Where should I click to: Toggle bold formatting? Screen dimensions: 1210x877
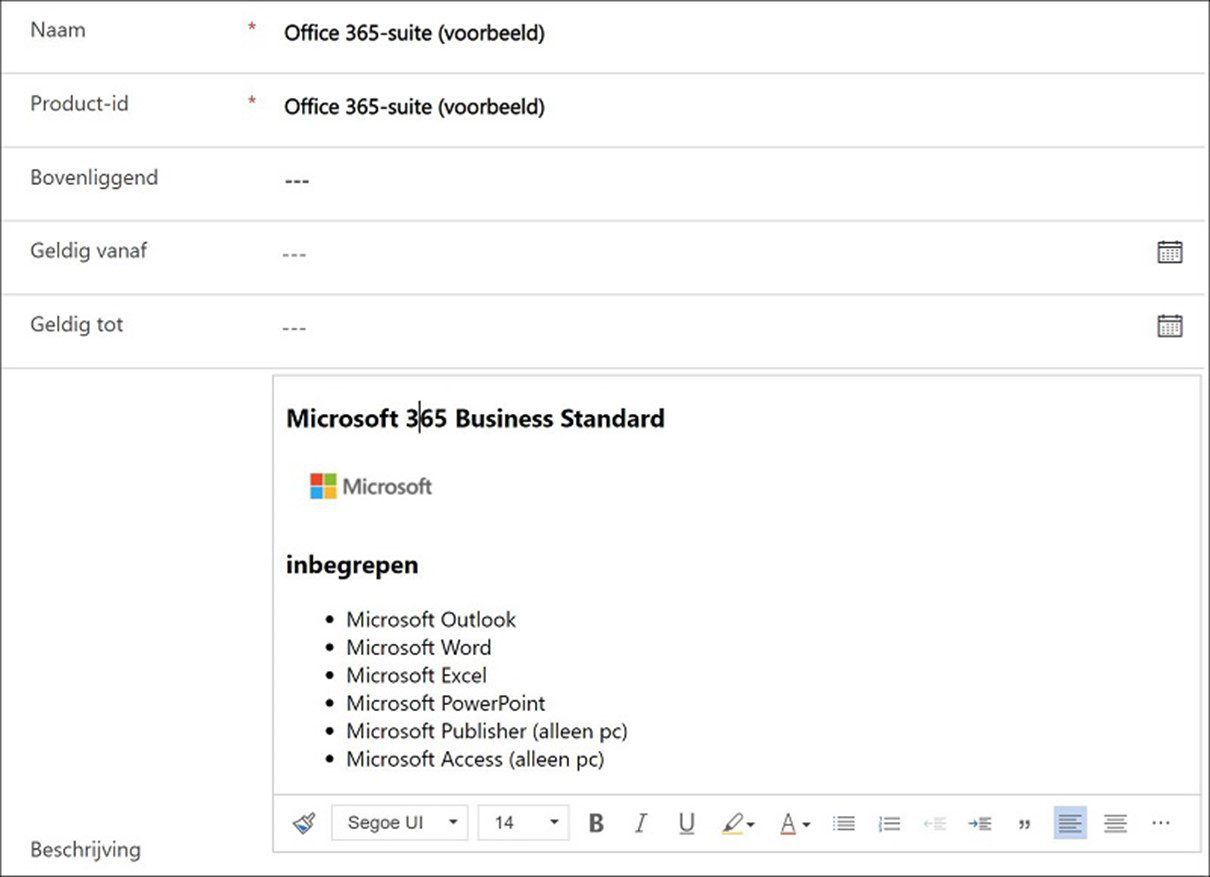click(596, 823)
